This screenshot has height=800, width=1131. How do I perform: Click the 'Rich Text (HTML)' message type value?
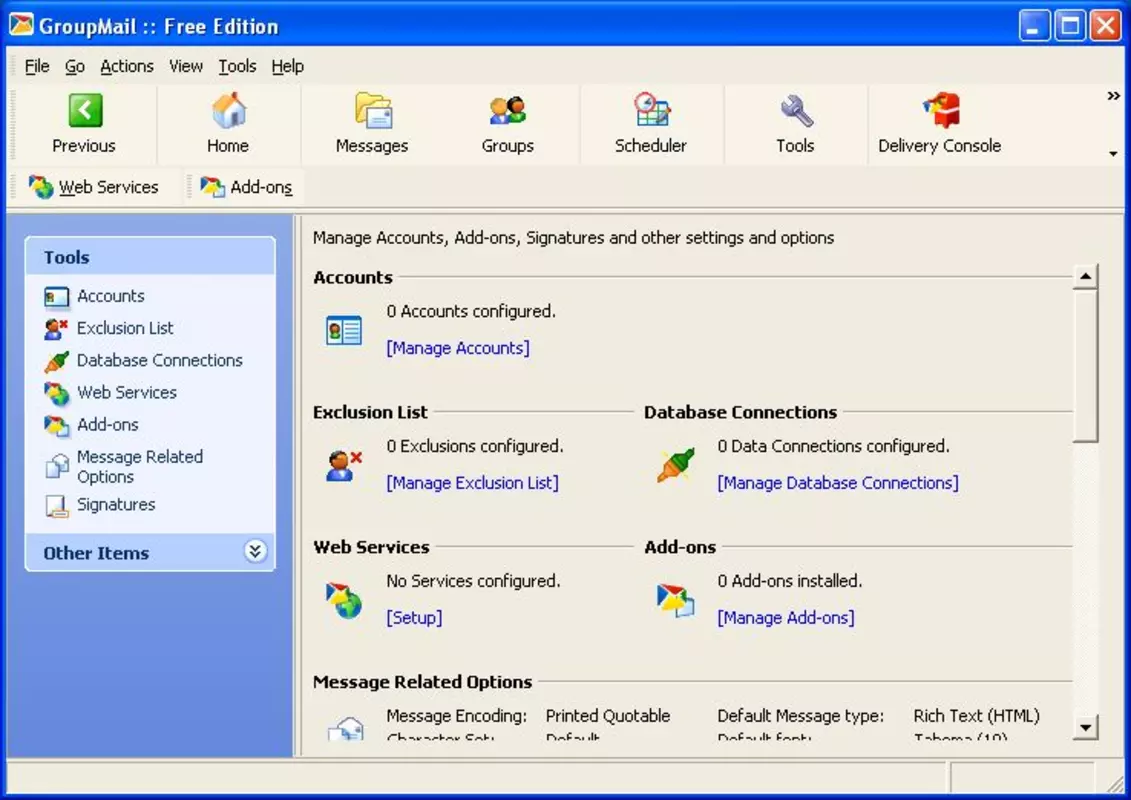click(977, 716)
